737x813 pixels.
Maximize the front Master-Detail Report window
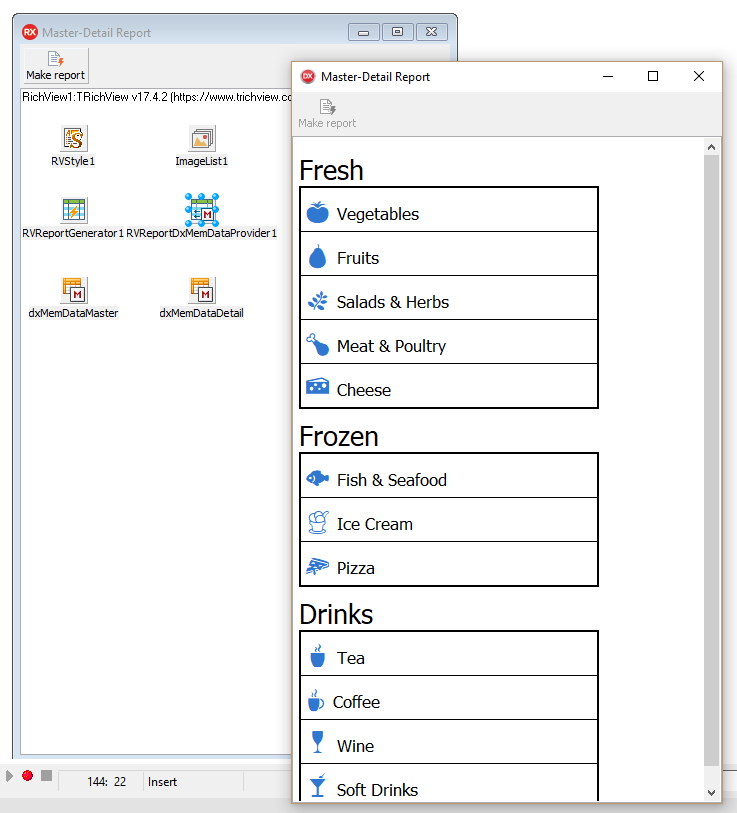pyautogui.click(x=653, y=77)
